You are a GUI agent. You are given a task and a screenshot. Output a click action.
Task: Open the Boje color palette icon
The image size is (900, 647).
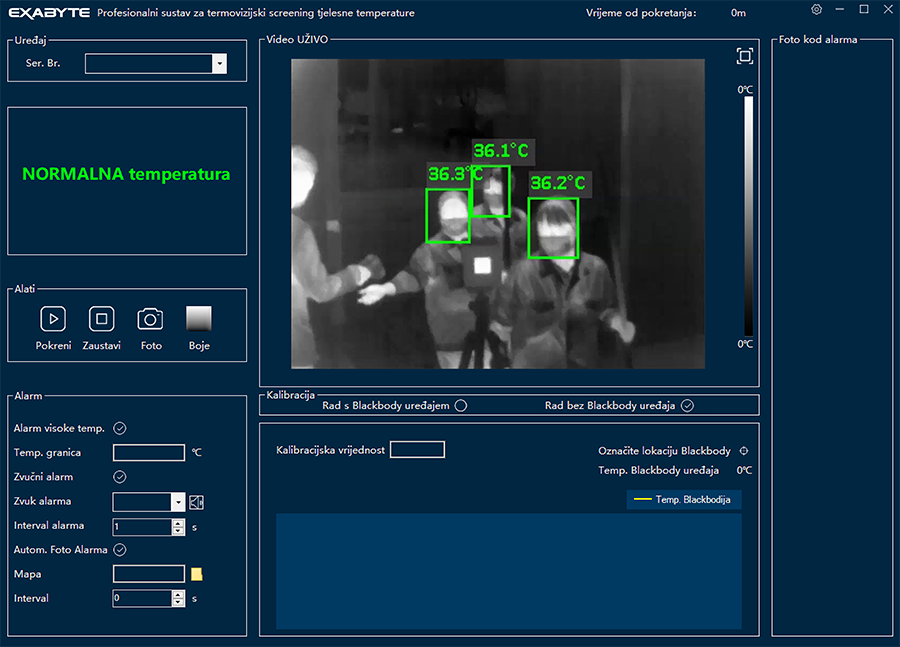(199, 319)
